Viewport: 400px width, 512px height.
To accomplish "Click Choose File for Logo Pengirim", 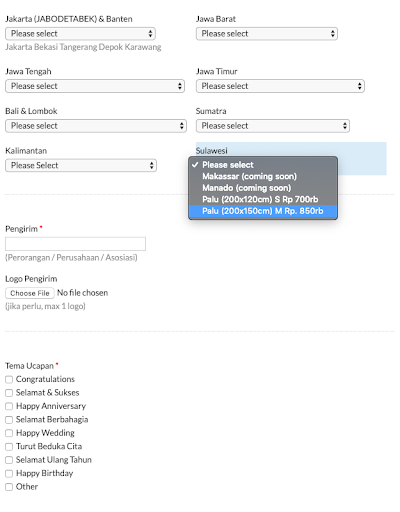I will click(30, 293).
